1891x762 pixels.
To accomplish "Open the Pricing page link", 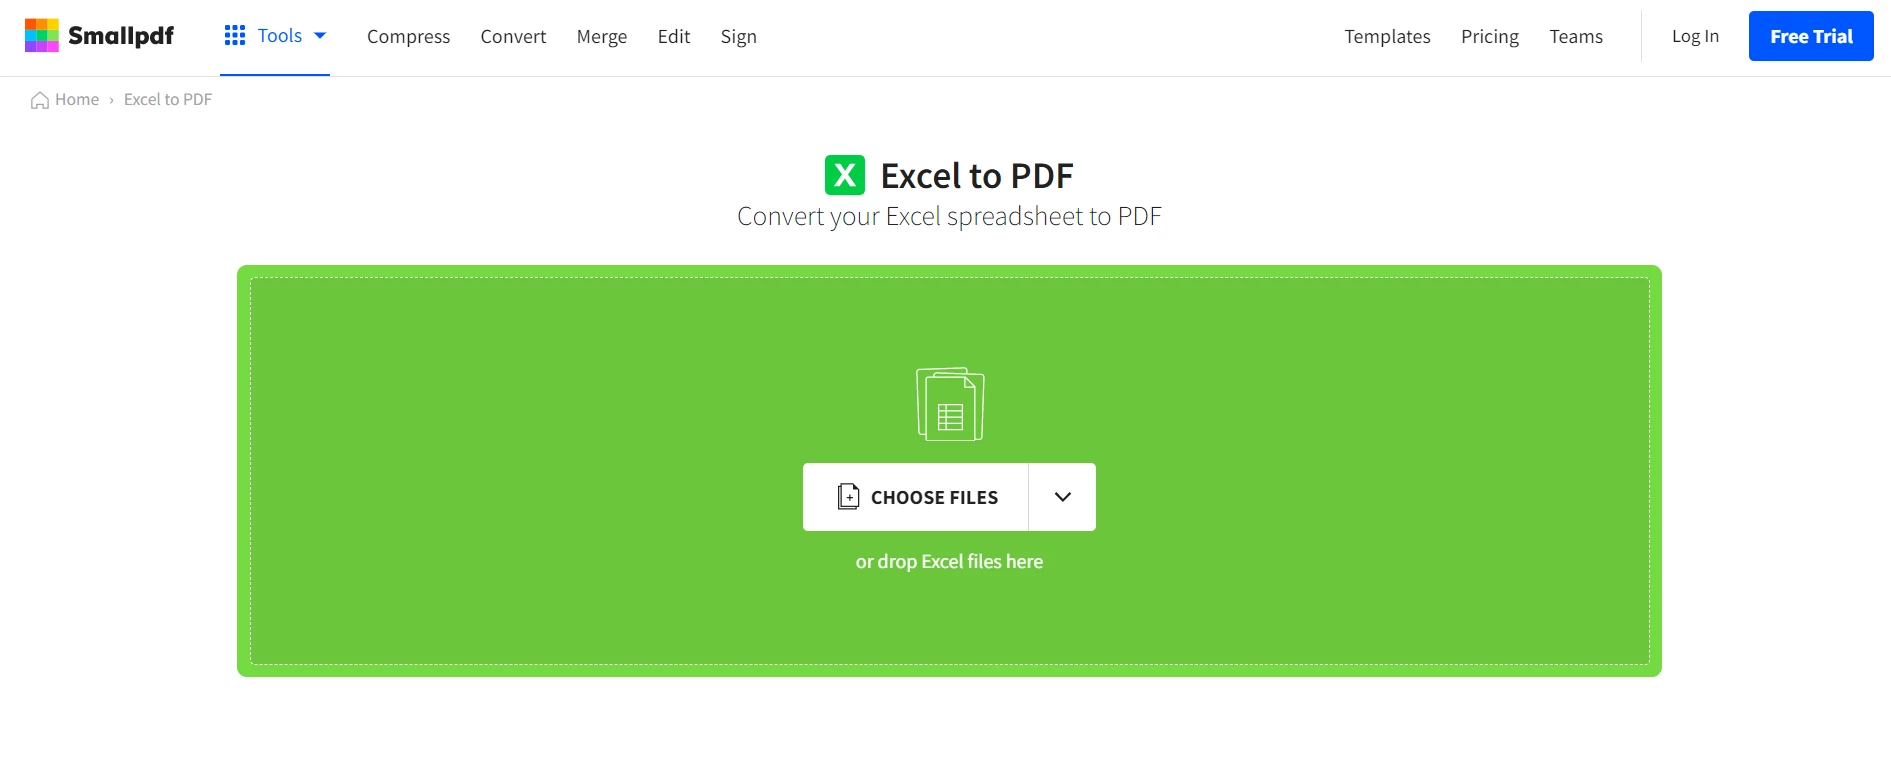I will [1490, 37].
